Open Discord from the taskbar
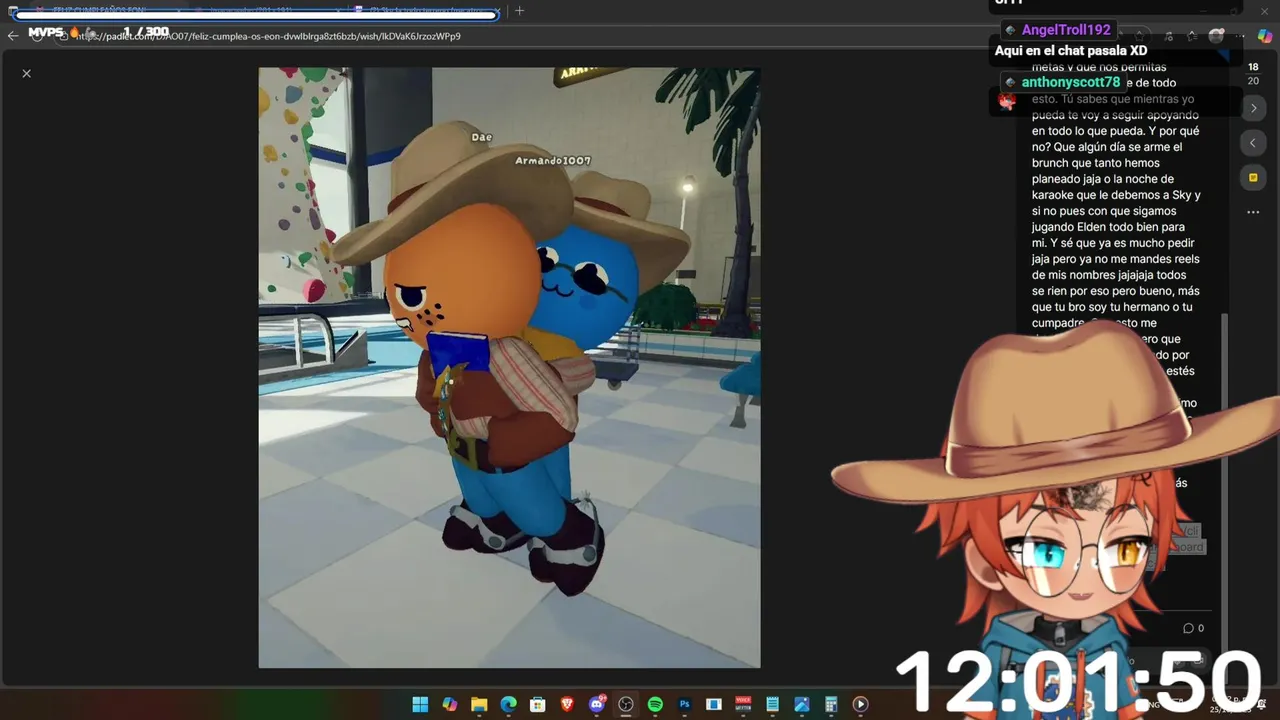The image size is (1280, 720). tap(597, 704)
